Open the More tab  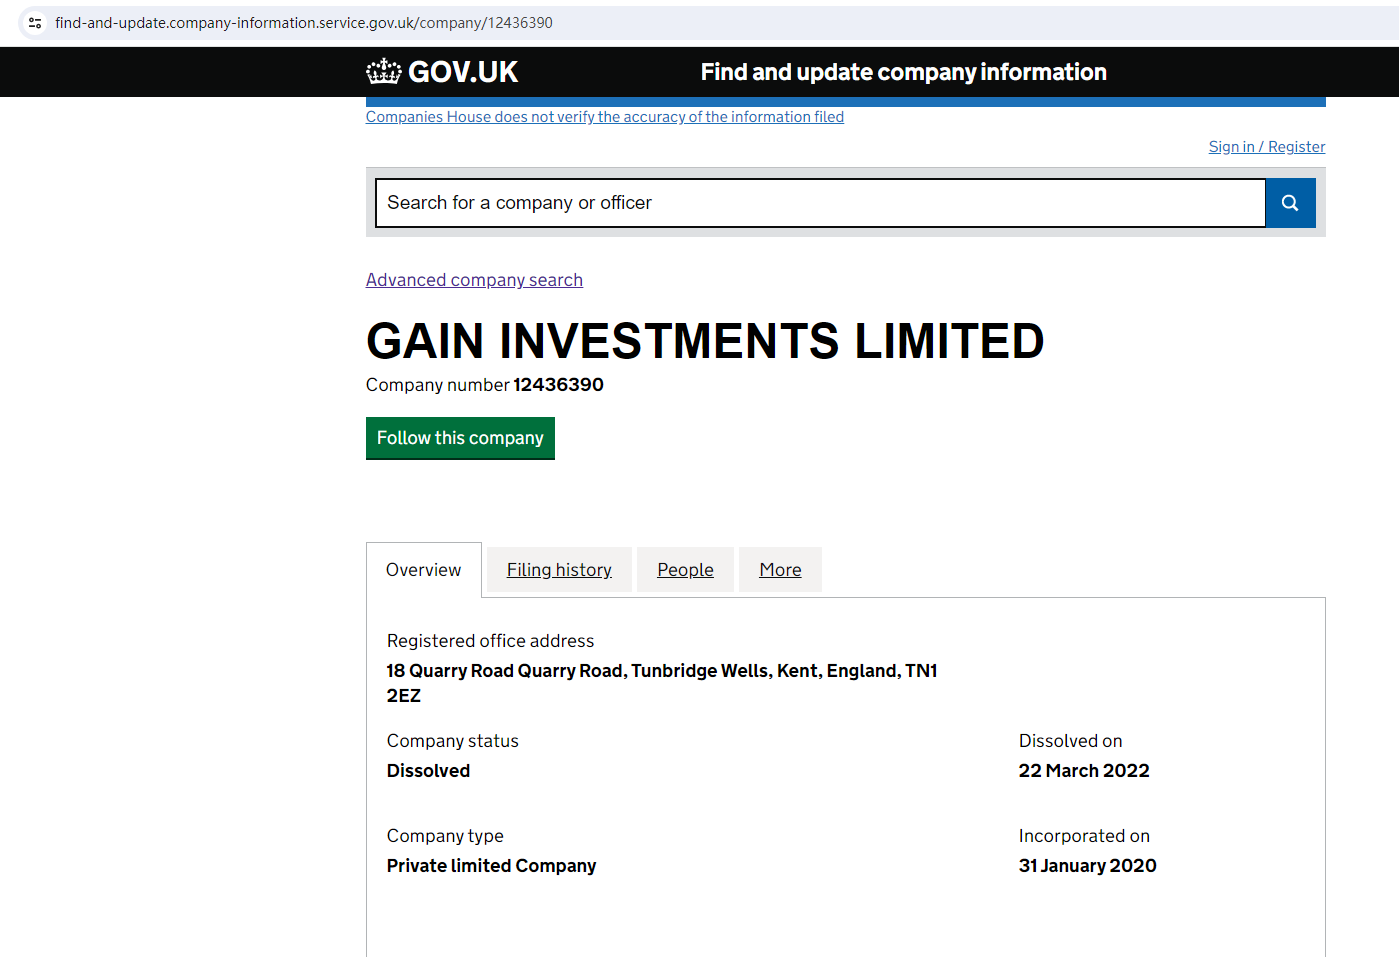tap(780, 570)
